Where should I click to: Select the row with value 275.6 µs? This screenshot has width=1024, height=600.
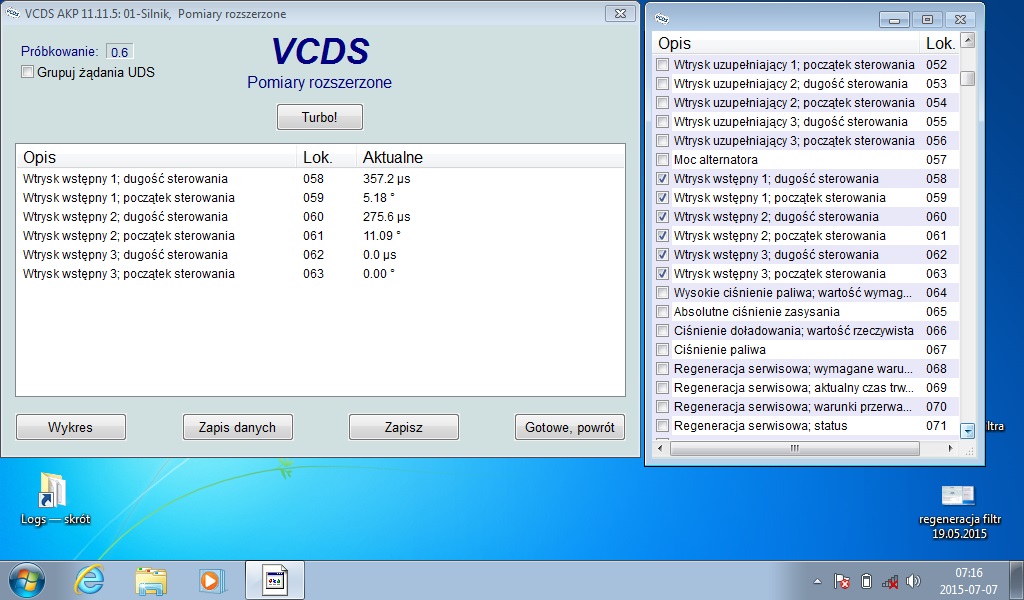(x=320, y=216)
